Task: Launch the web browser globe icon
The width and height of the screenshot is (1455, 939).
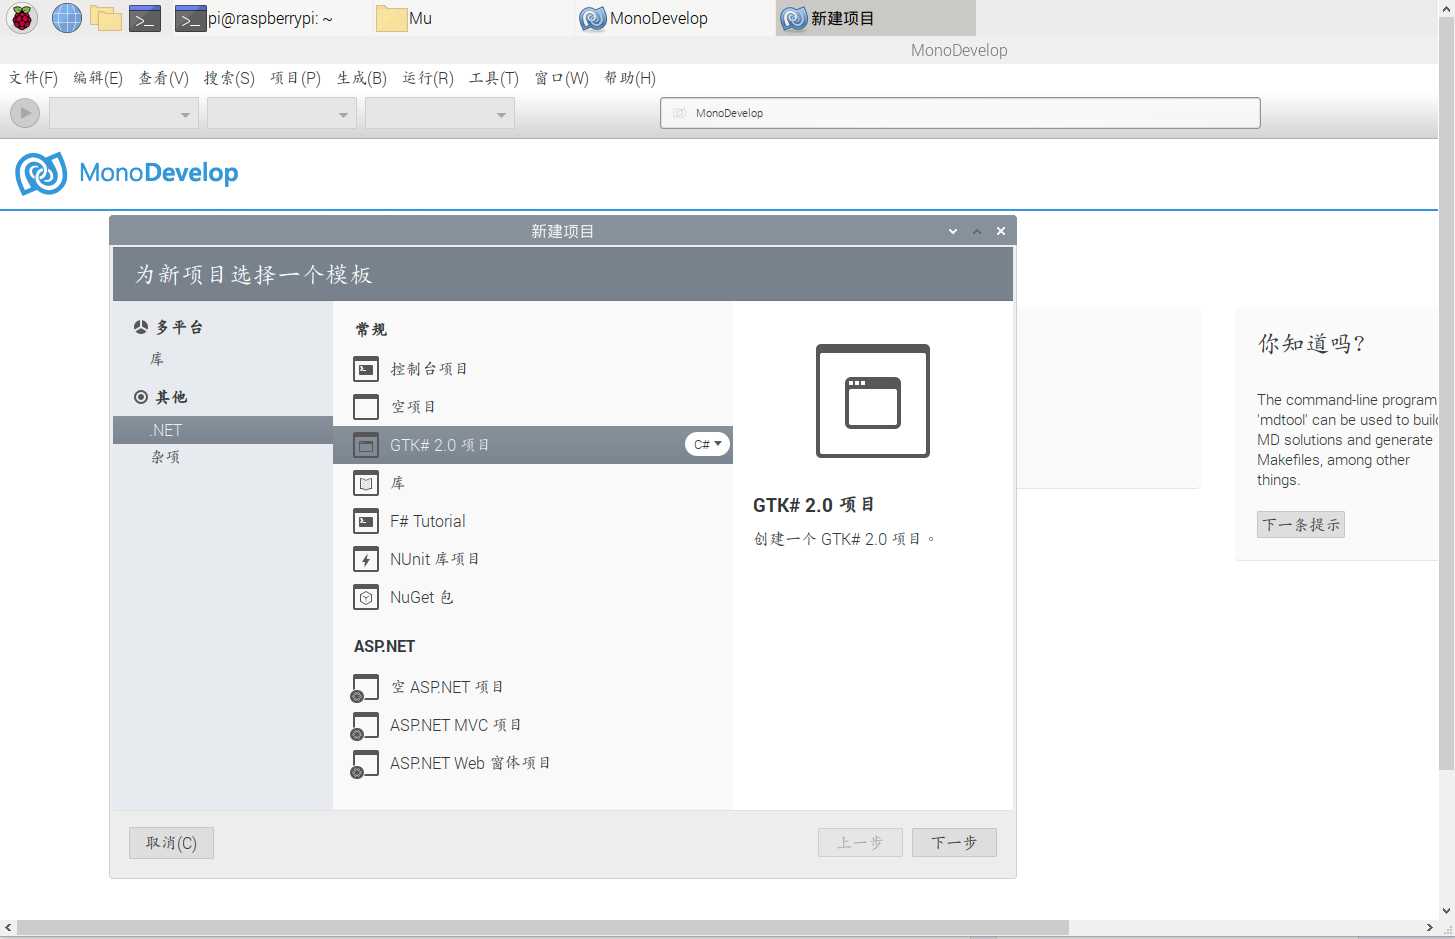Action: [66, 18]
